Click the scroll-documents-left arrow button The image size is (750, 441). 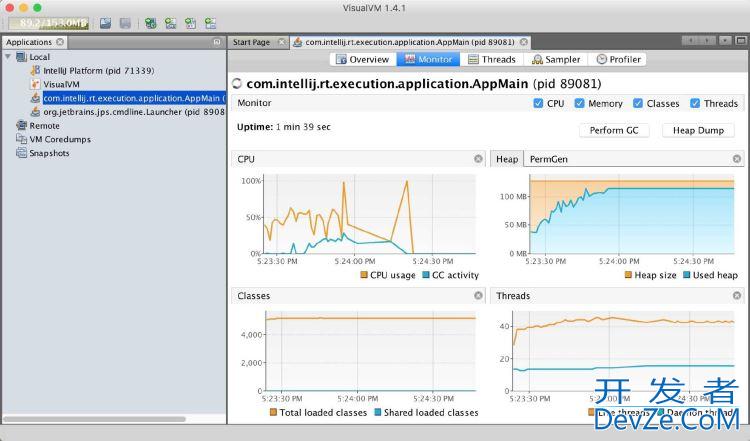691,41
